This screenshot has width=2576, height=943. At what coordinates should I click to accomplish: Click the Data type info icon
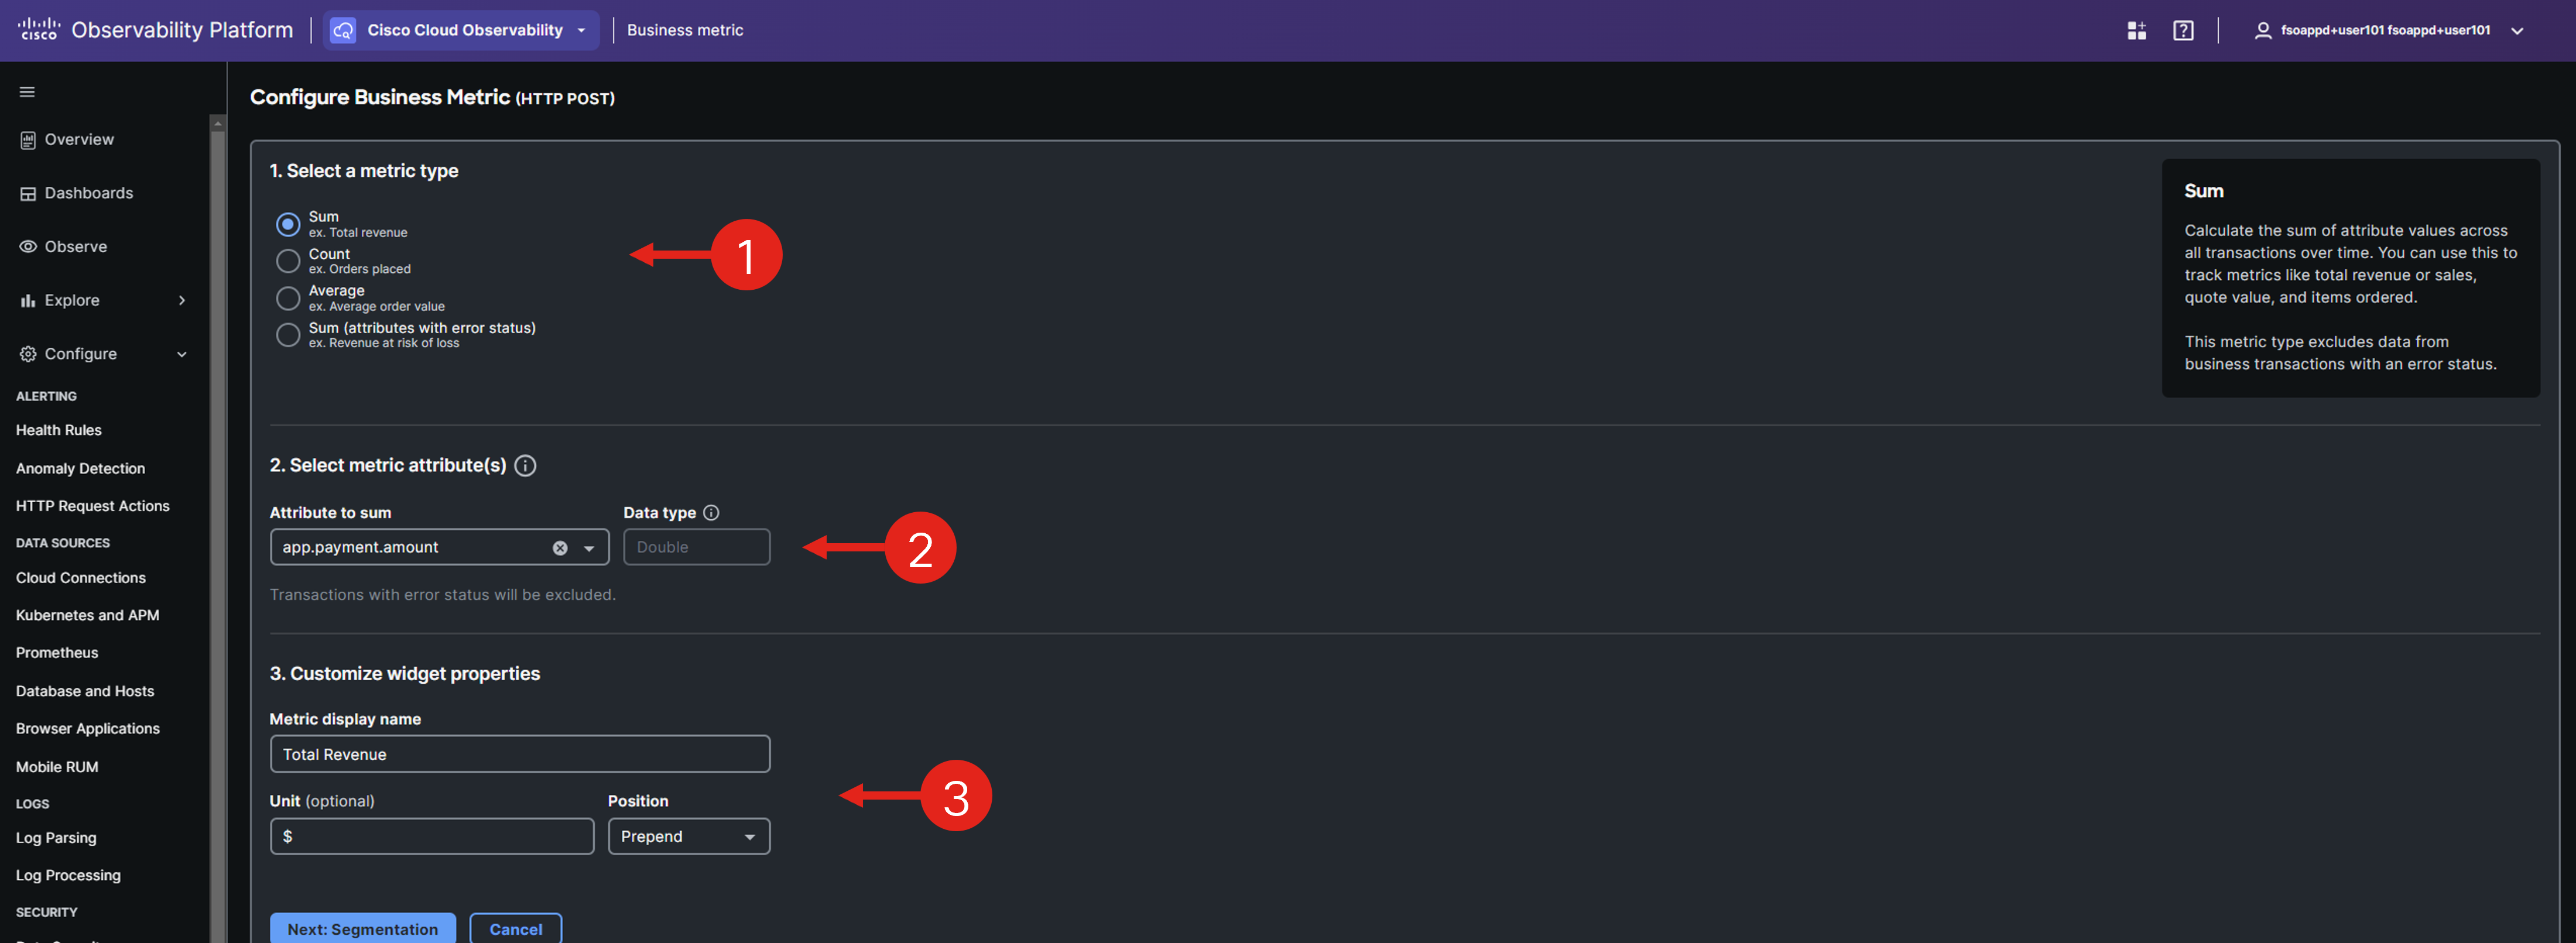(711, 513)
